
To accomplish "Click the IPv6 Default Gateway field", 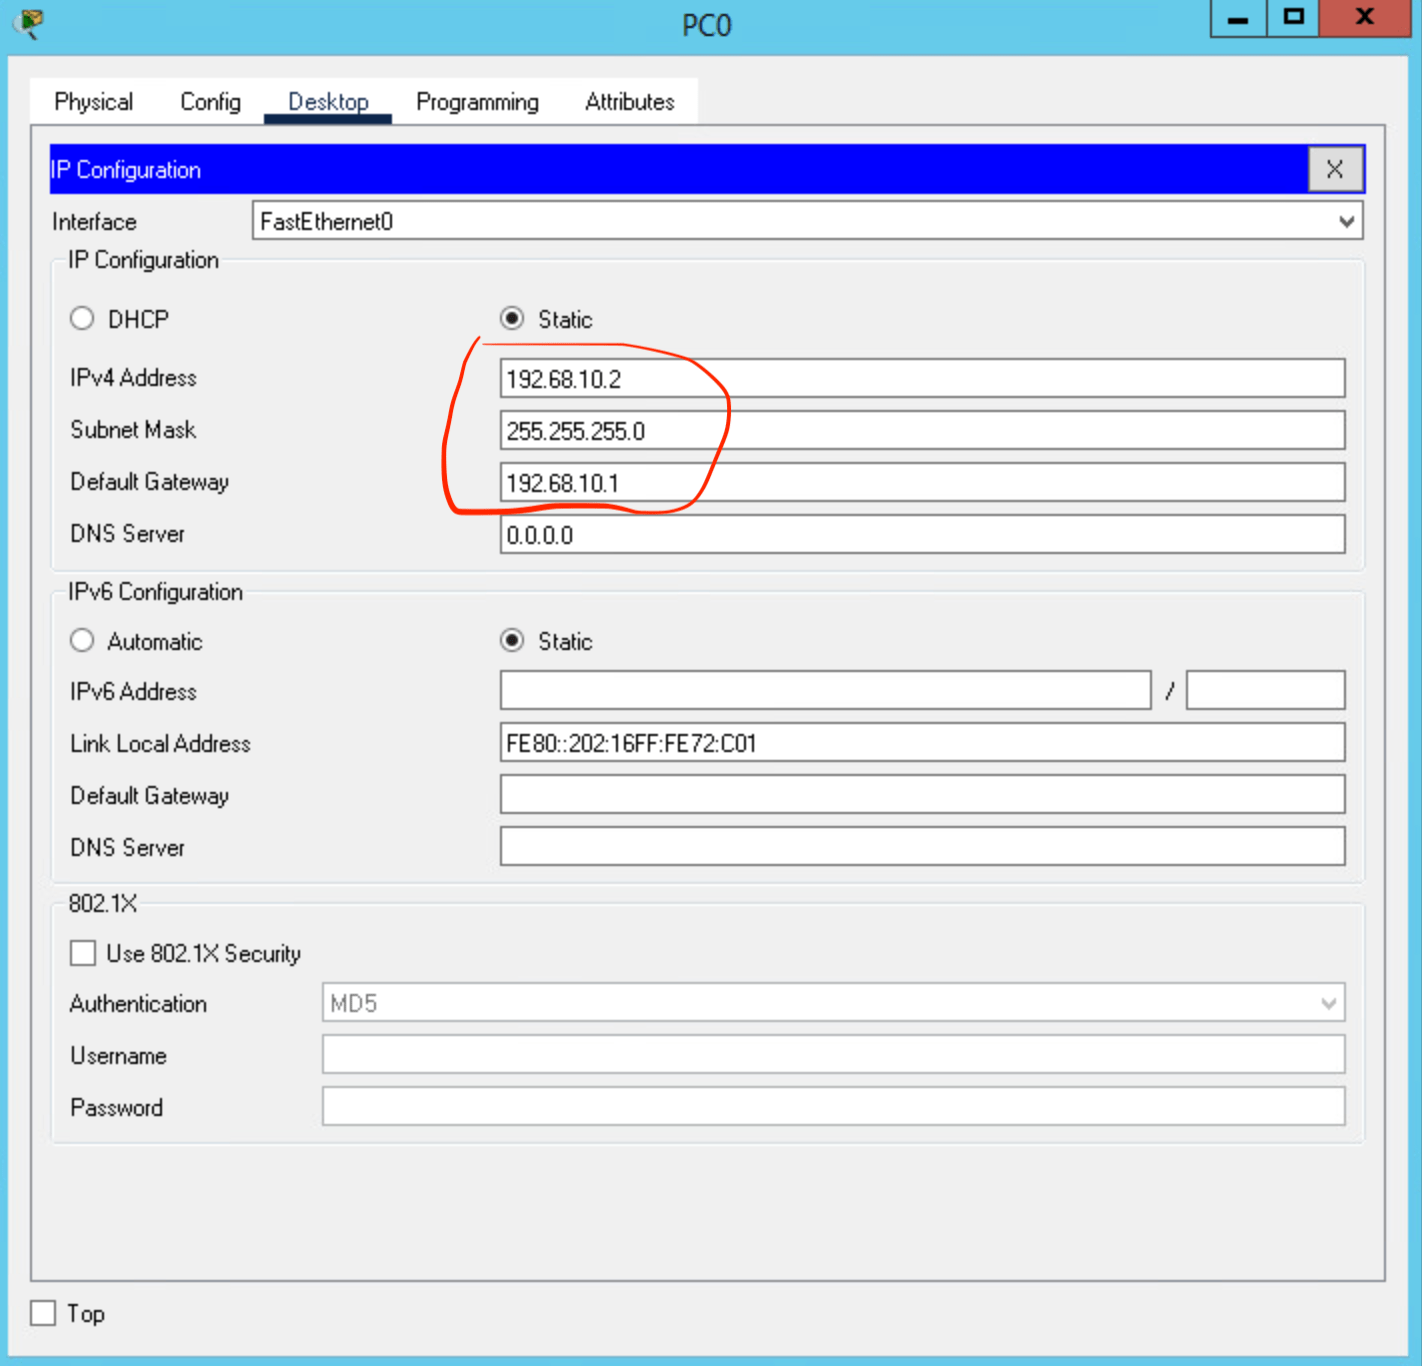I will click(922, 795).
